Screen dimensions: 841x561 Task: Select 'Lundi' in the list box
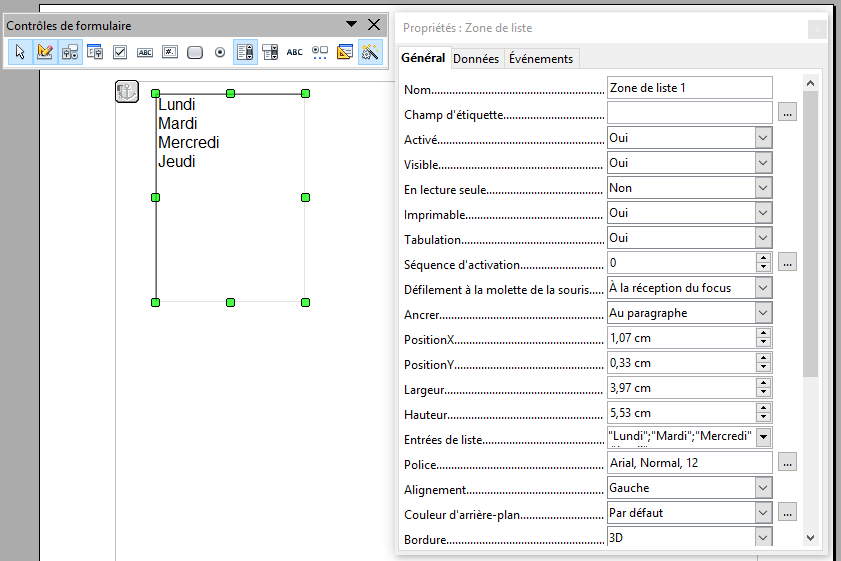176,105
